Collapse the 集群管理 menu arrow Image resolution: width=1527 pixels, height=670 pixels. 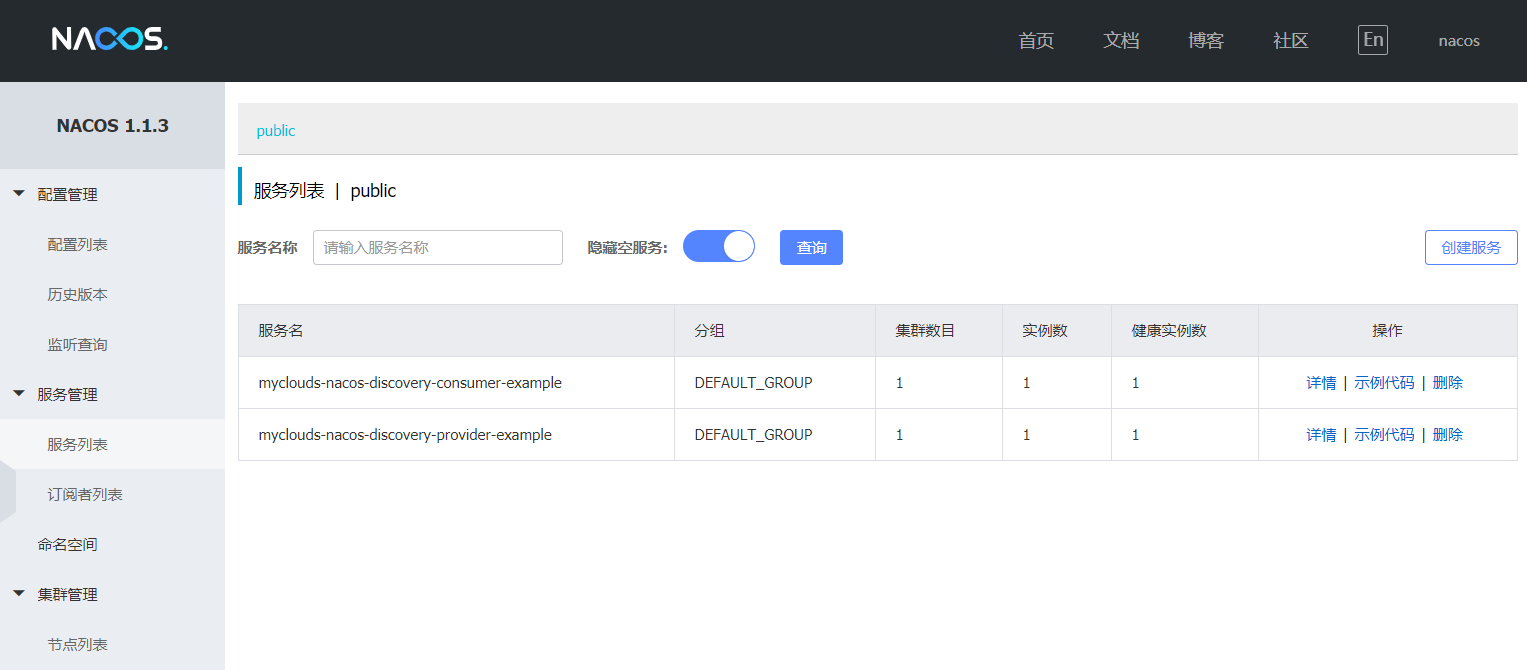click(x=18, y=594)
